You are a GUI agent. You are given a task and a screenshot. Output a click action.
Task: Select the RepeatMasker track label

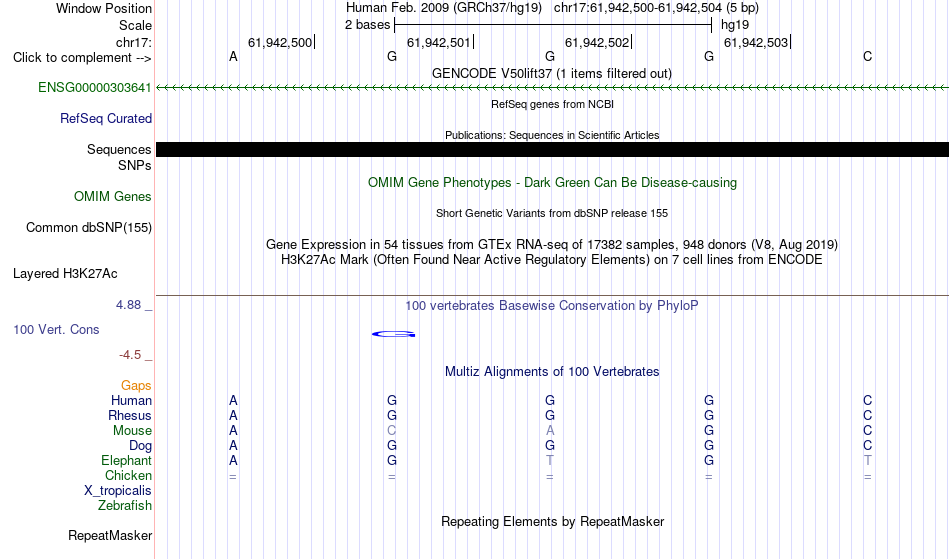tap(110, 536)
